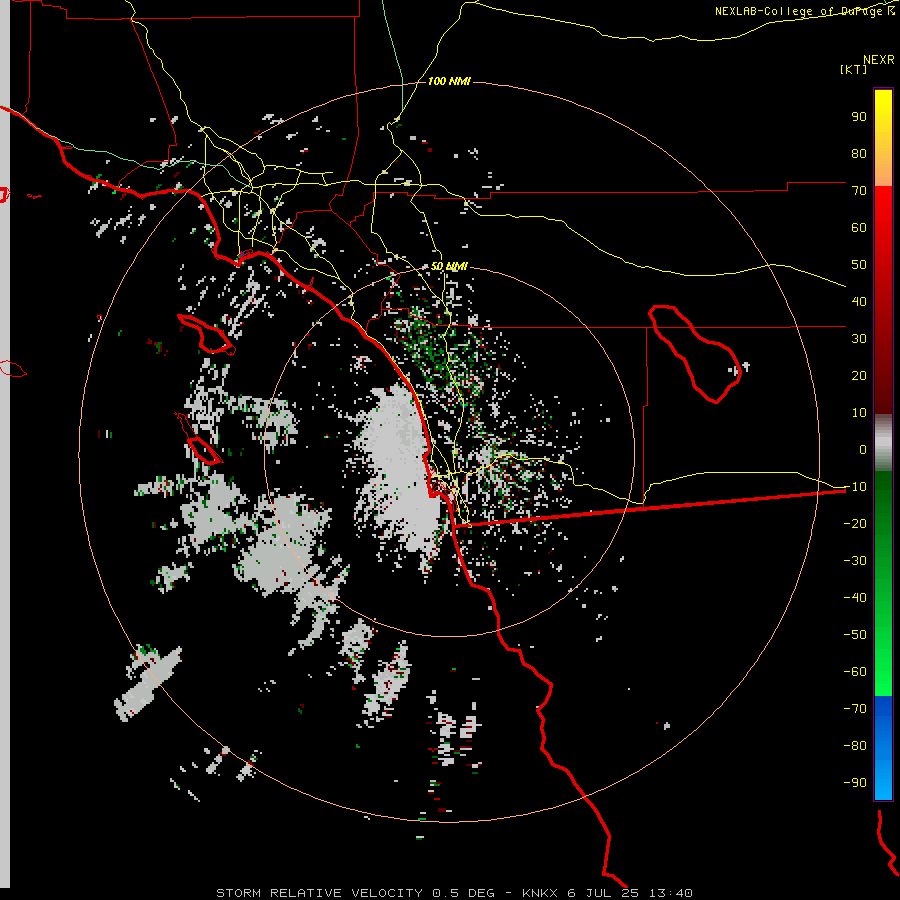
Task: Select the -80 knot scale label
Action: 855,746
